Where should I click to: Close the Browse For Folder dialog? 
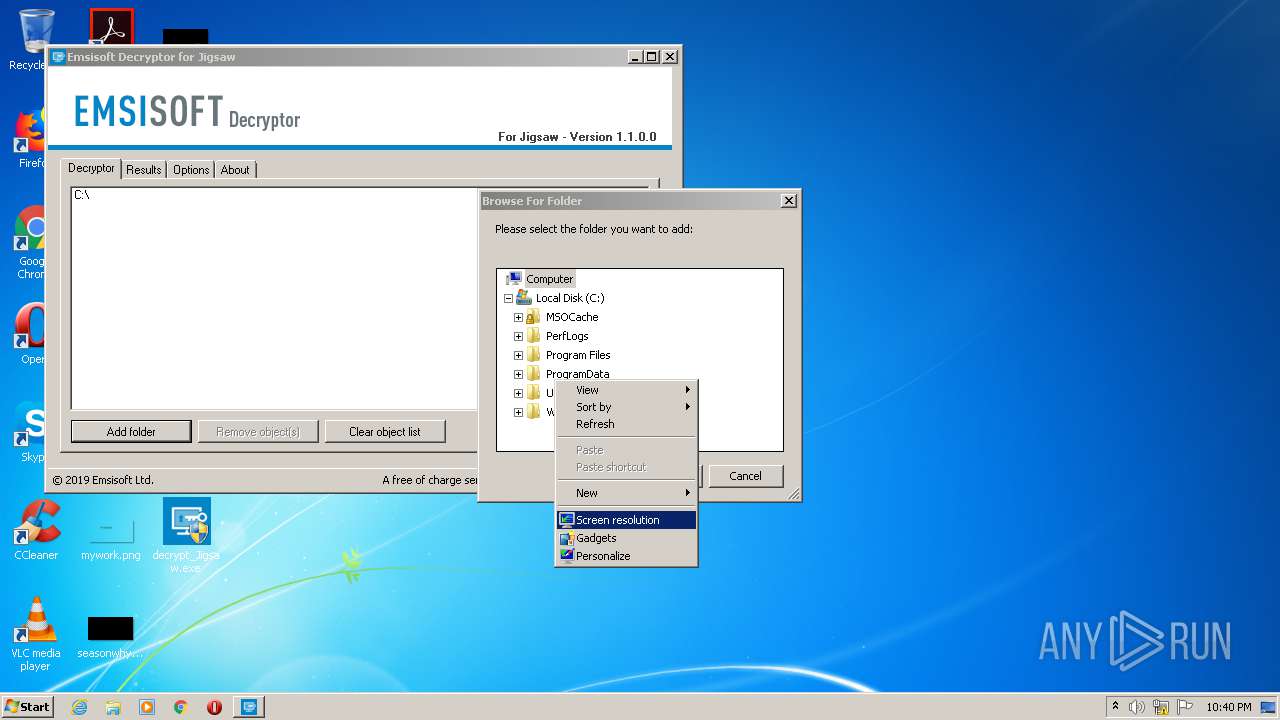click(788, 201)
